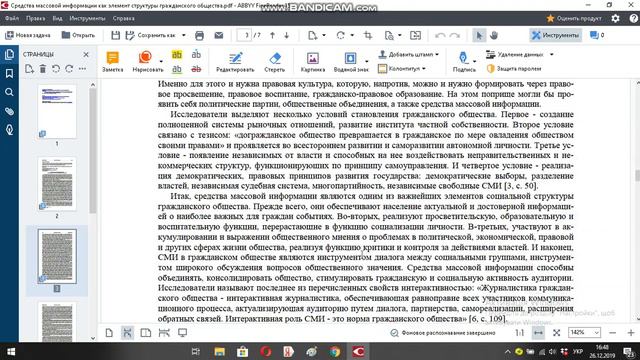The image size is (640, 360).
Task: Toggle the Инструменты toolbar button
Action: coord(556,36)
